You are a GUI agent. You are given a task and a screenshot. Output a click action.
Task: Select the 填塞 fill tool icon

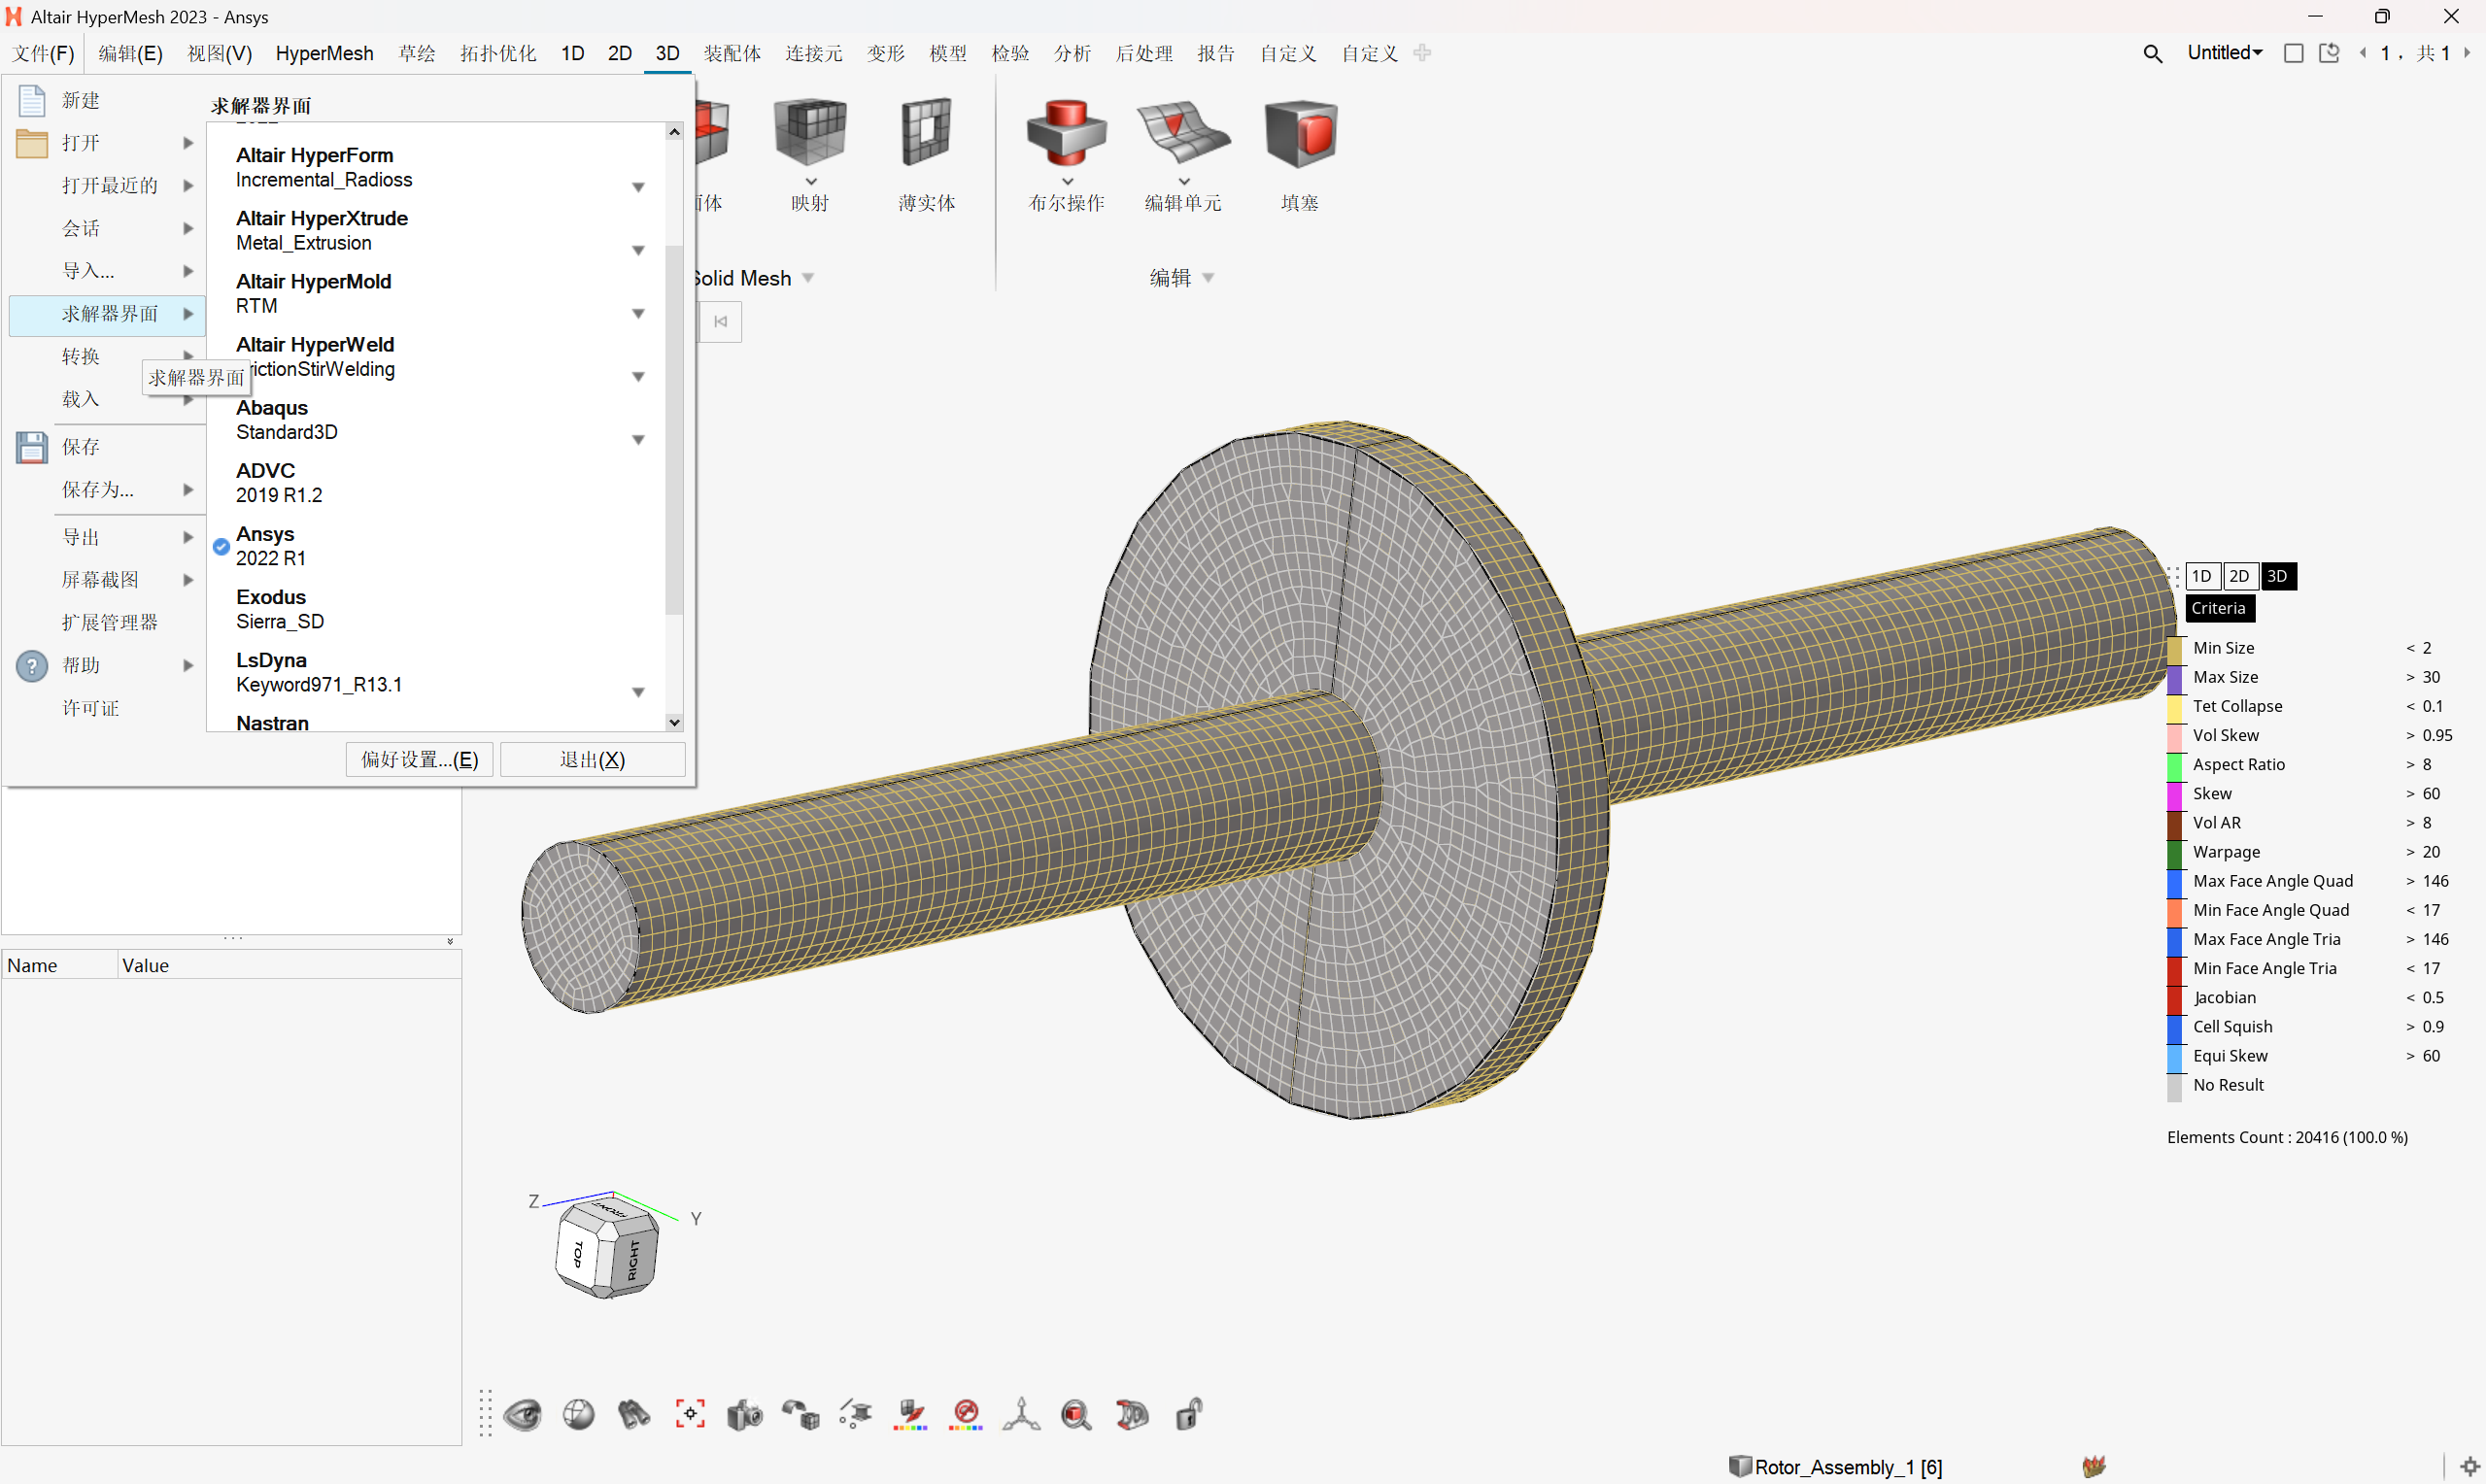(x=1299, y=134)
